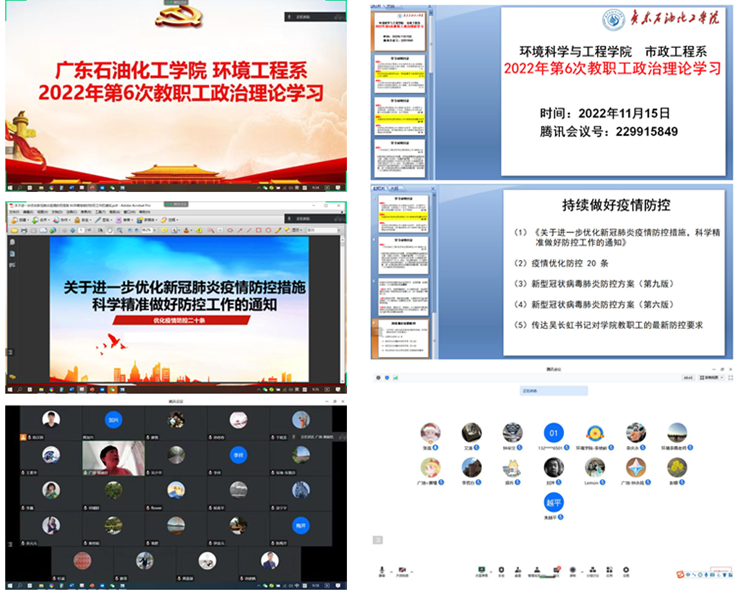The width and height of the screenshot is (738, 596).
Task: Open the Collaborate (协作) dropdown in Acrobat
Action: pos(62,220)
